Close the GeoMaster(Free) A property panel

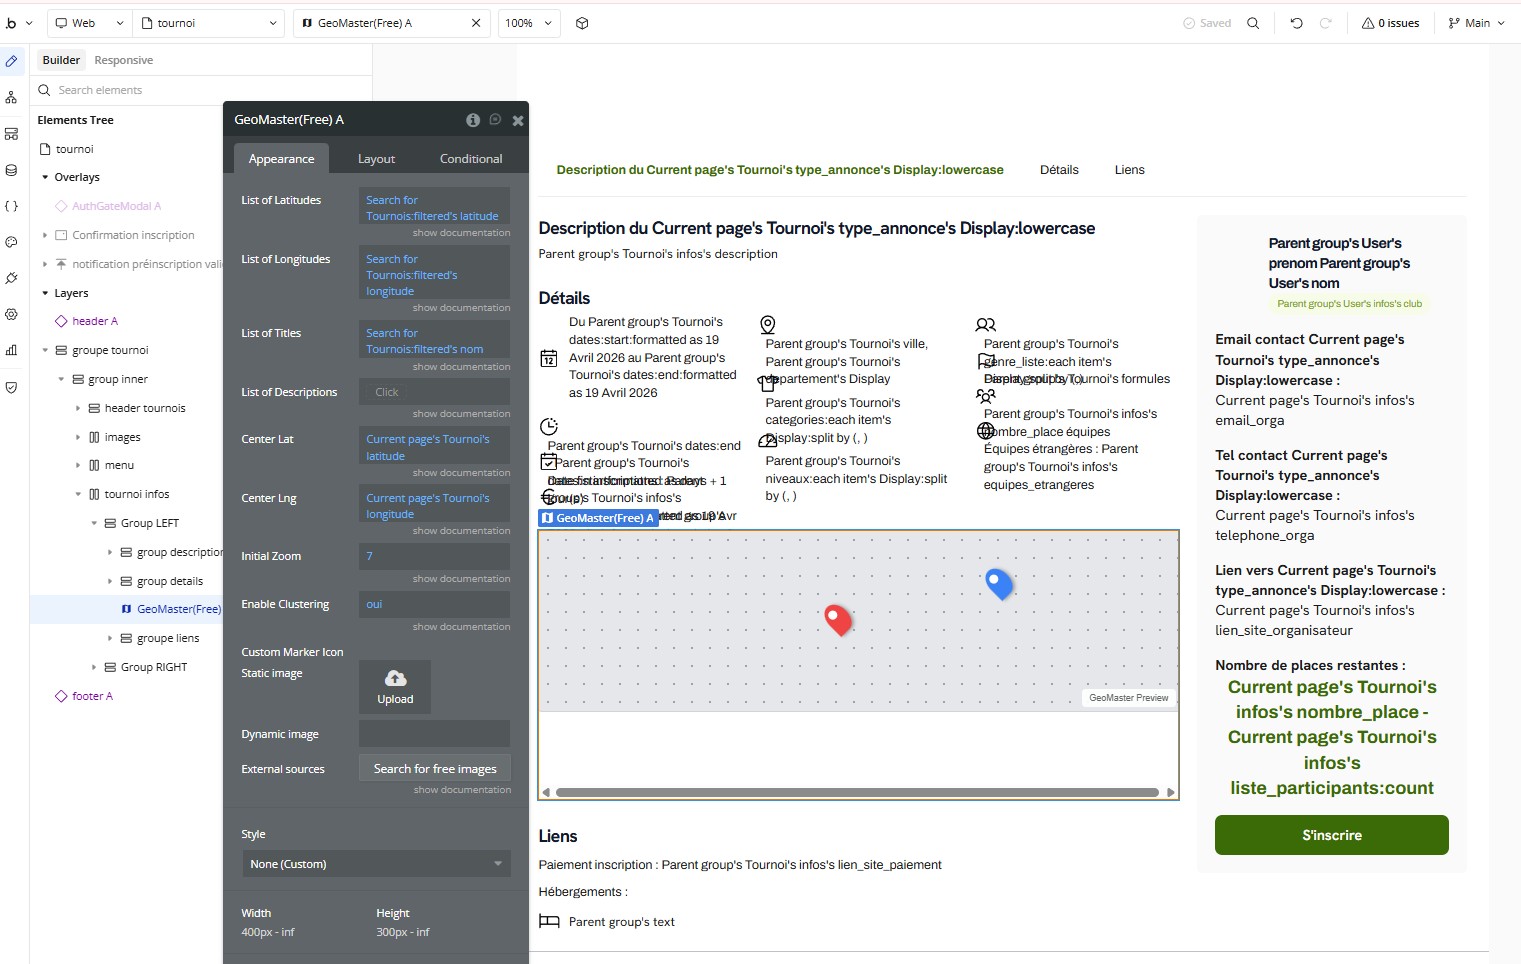tap(518, 120)
